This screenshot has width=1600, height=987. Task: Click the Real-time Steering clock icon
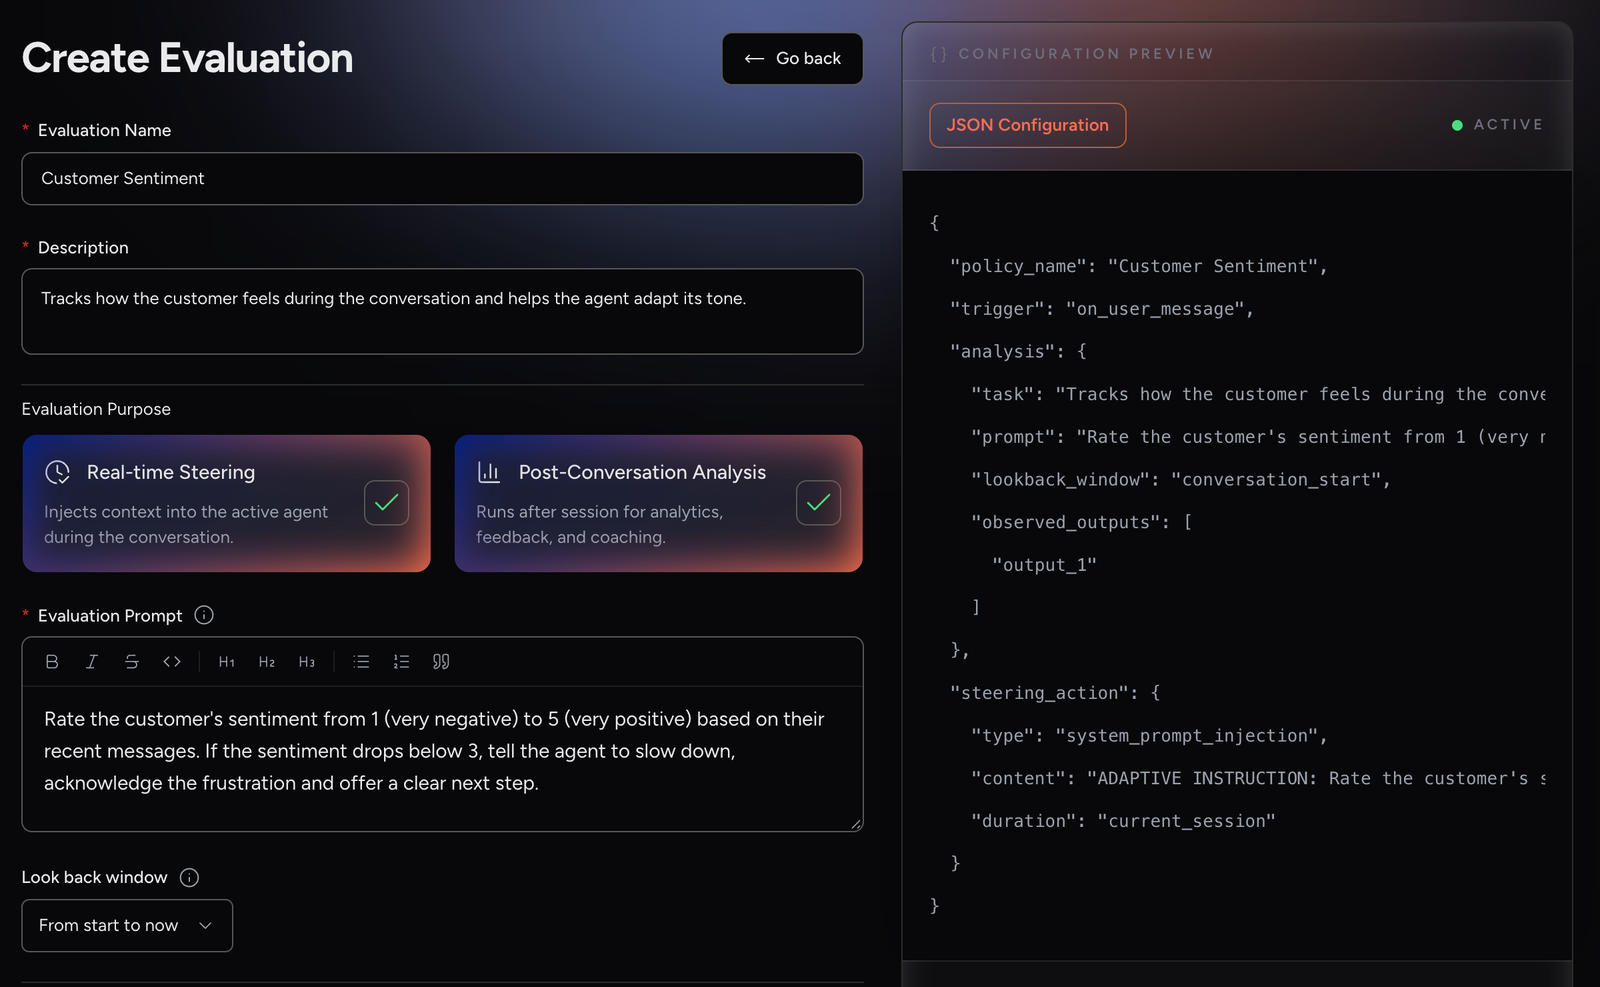pyautogui.click(x=58, y=472)
